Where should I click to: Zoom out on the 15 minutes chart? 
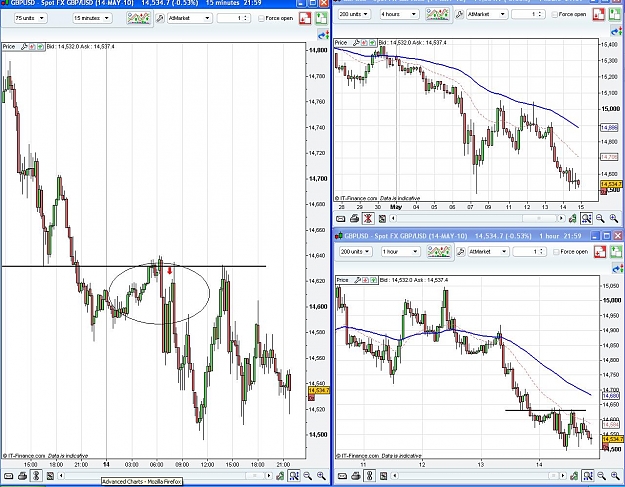pyautogui.click(x=308, y=475)
